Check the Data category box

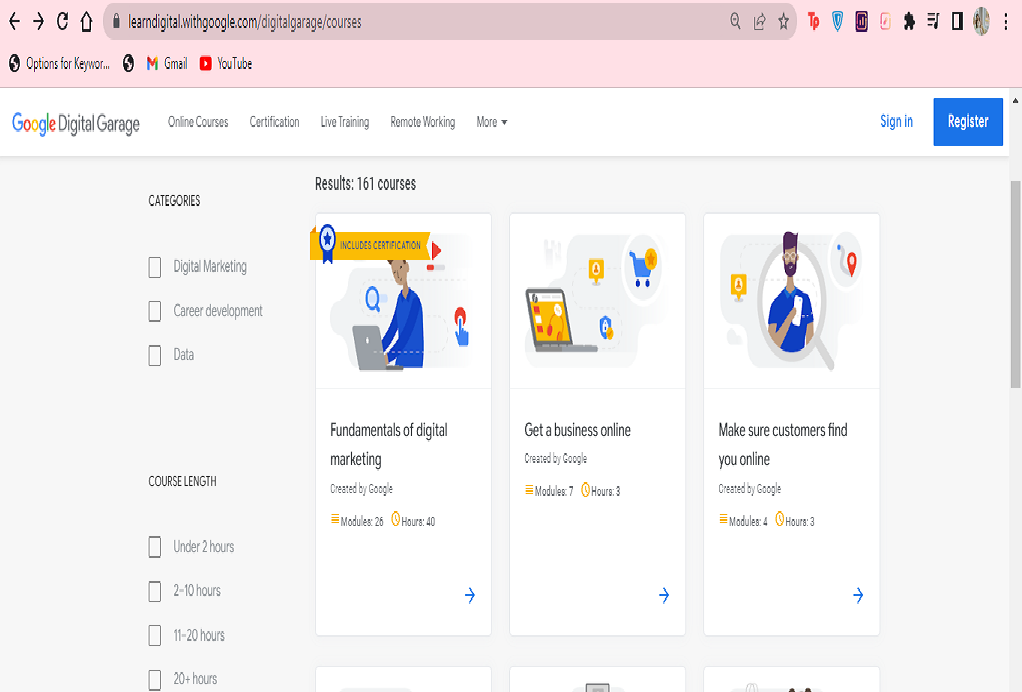pyautogui.click(x=154, y=356)
